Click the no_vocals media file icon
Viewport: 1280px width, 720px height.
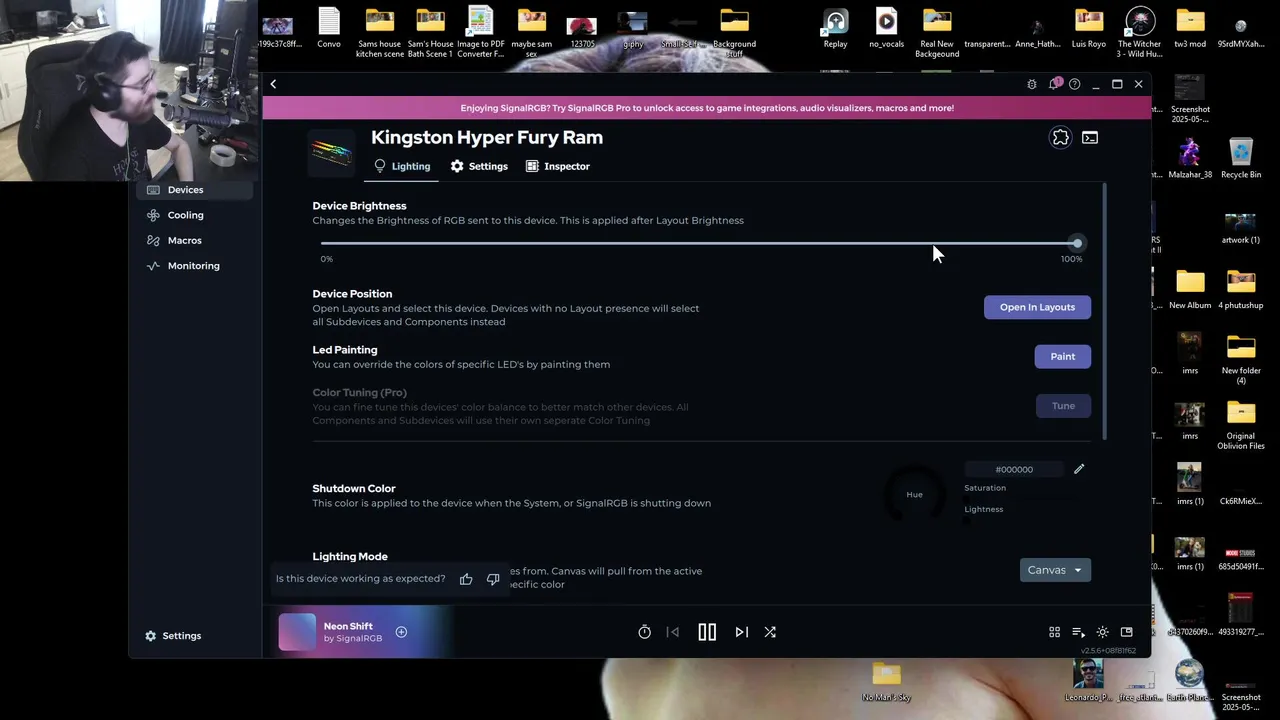point(886,28)
